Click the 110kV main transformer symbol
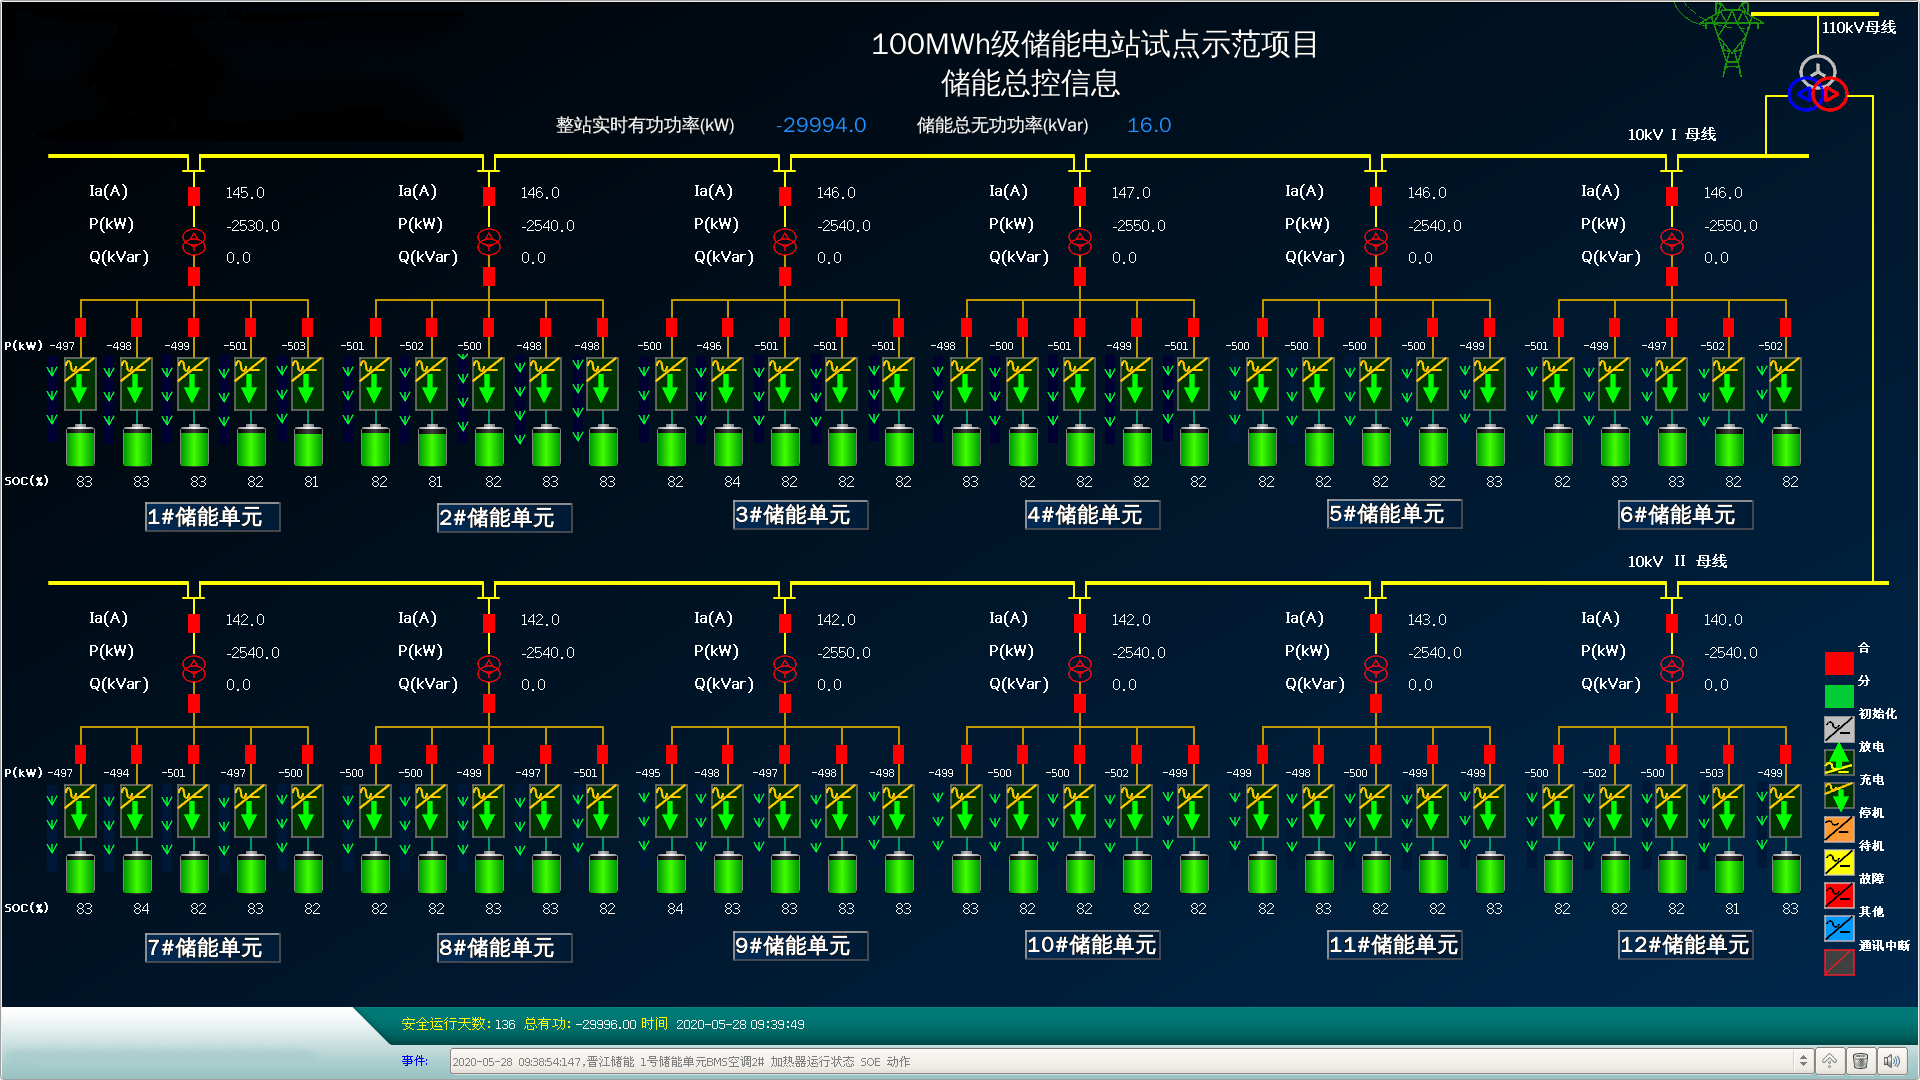1920x1080 pixels. coord(1818,84)
